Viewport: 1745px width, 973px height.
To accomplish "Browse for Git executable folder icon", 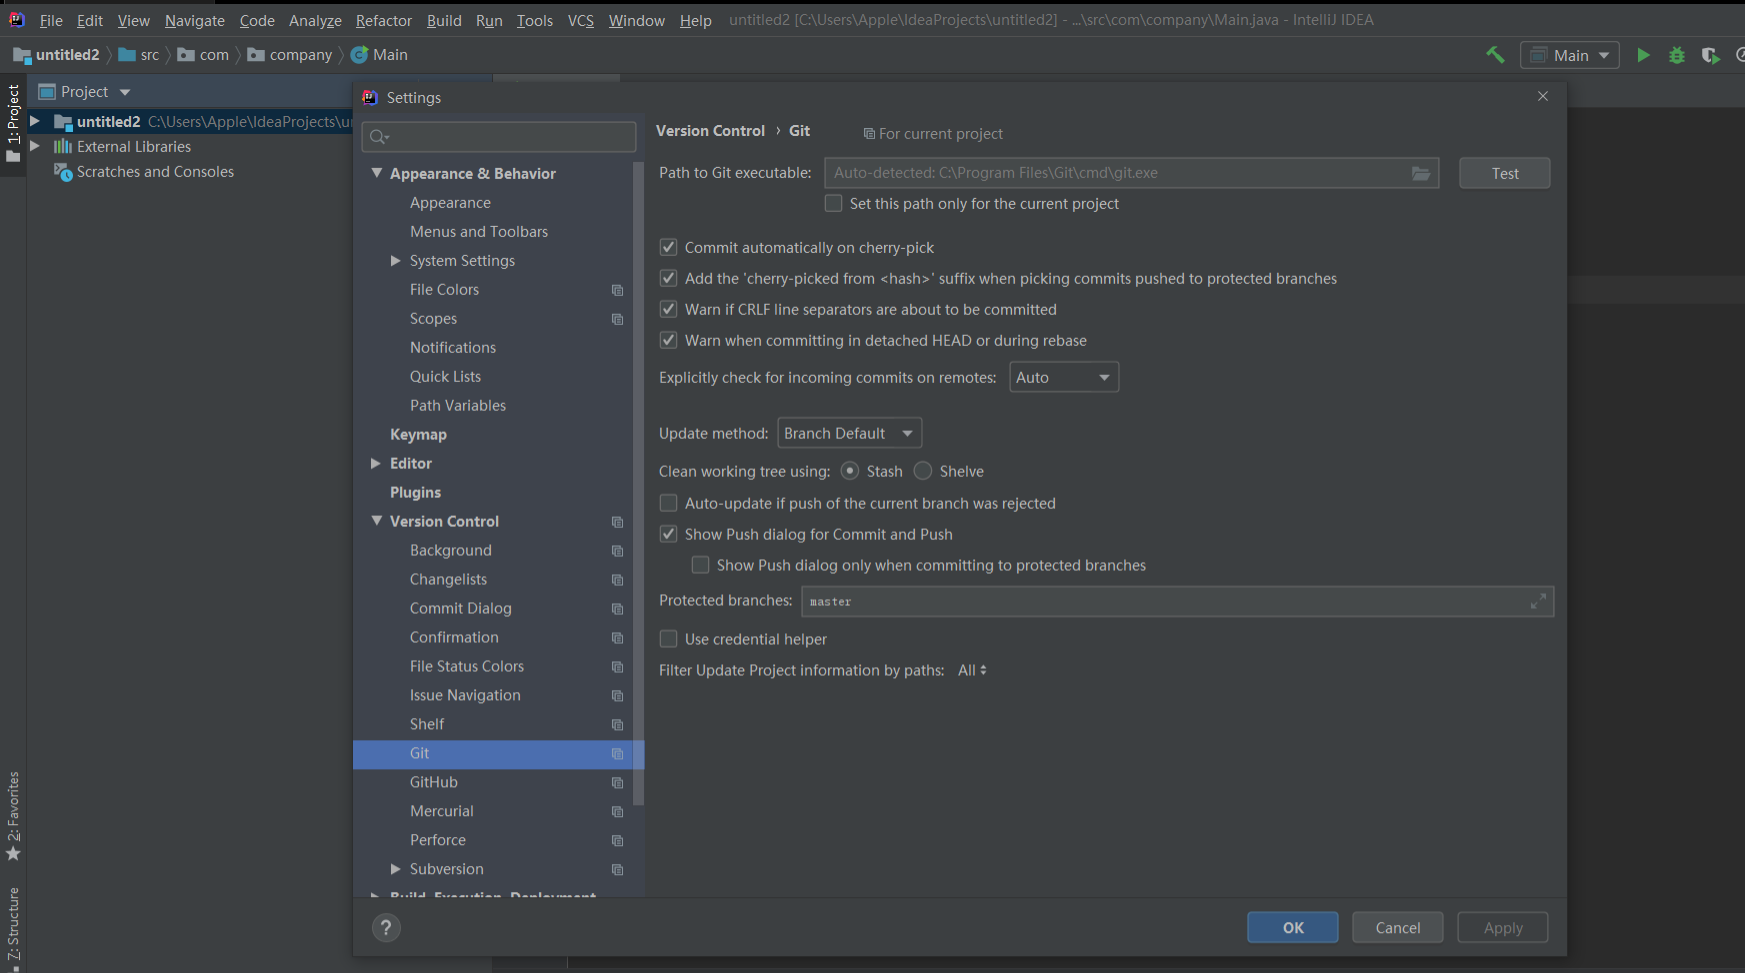I will [1420, 173].
